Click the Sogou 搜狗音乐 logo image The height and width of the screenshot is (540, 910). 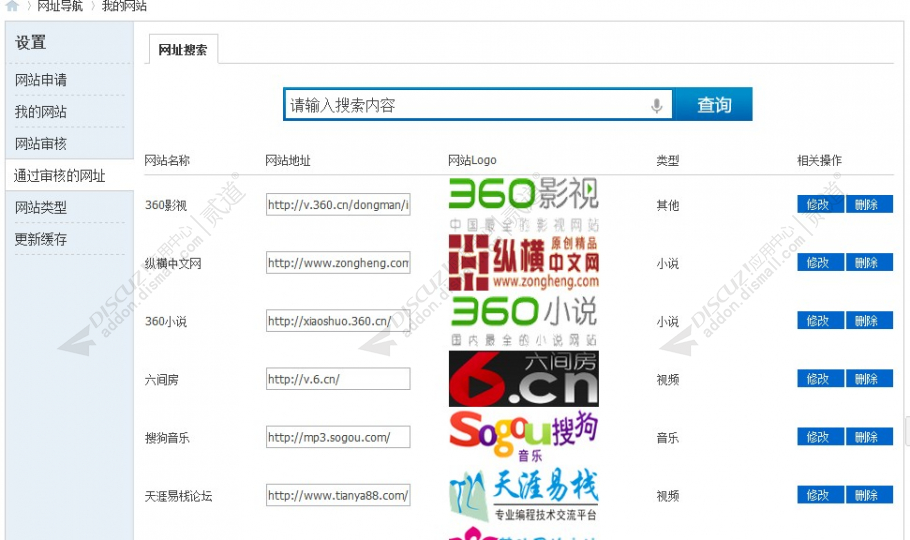(x=524, y=436)
